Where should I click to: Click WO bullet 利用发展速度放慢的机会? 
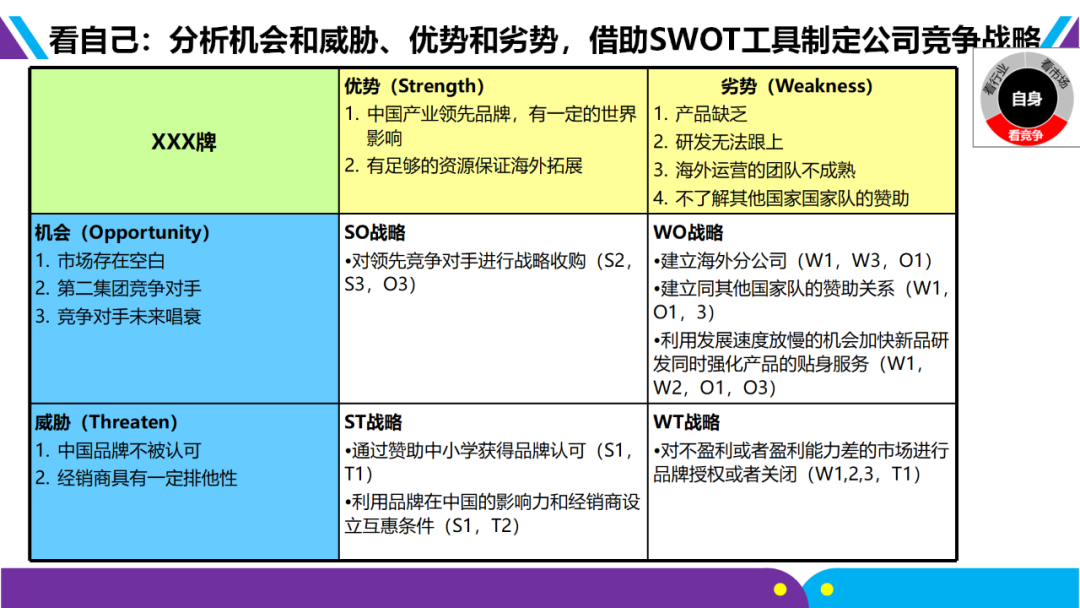pos(801,364)
